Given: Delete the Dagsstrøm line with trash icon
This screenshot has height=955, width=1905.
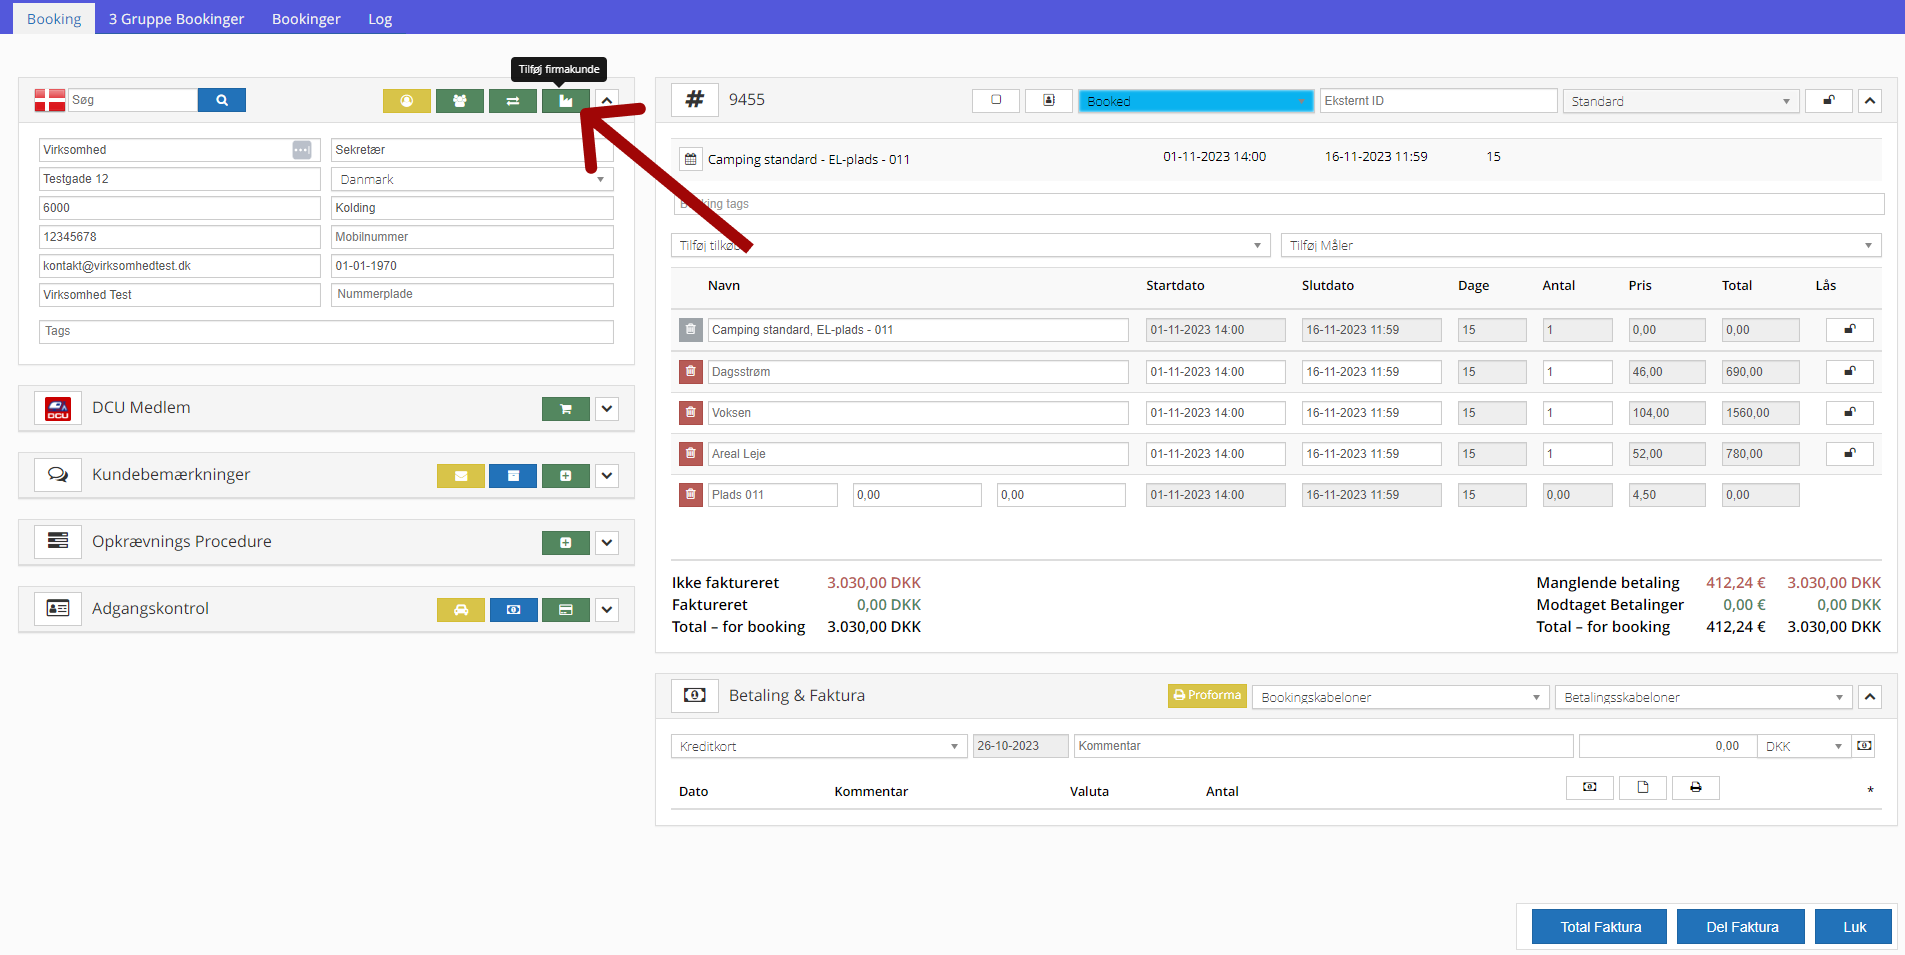Looking at the screenshot, I should [690, 372].
